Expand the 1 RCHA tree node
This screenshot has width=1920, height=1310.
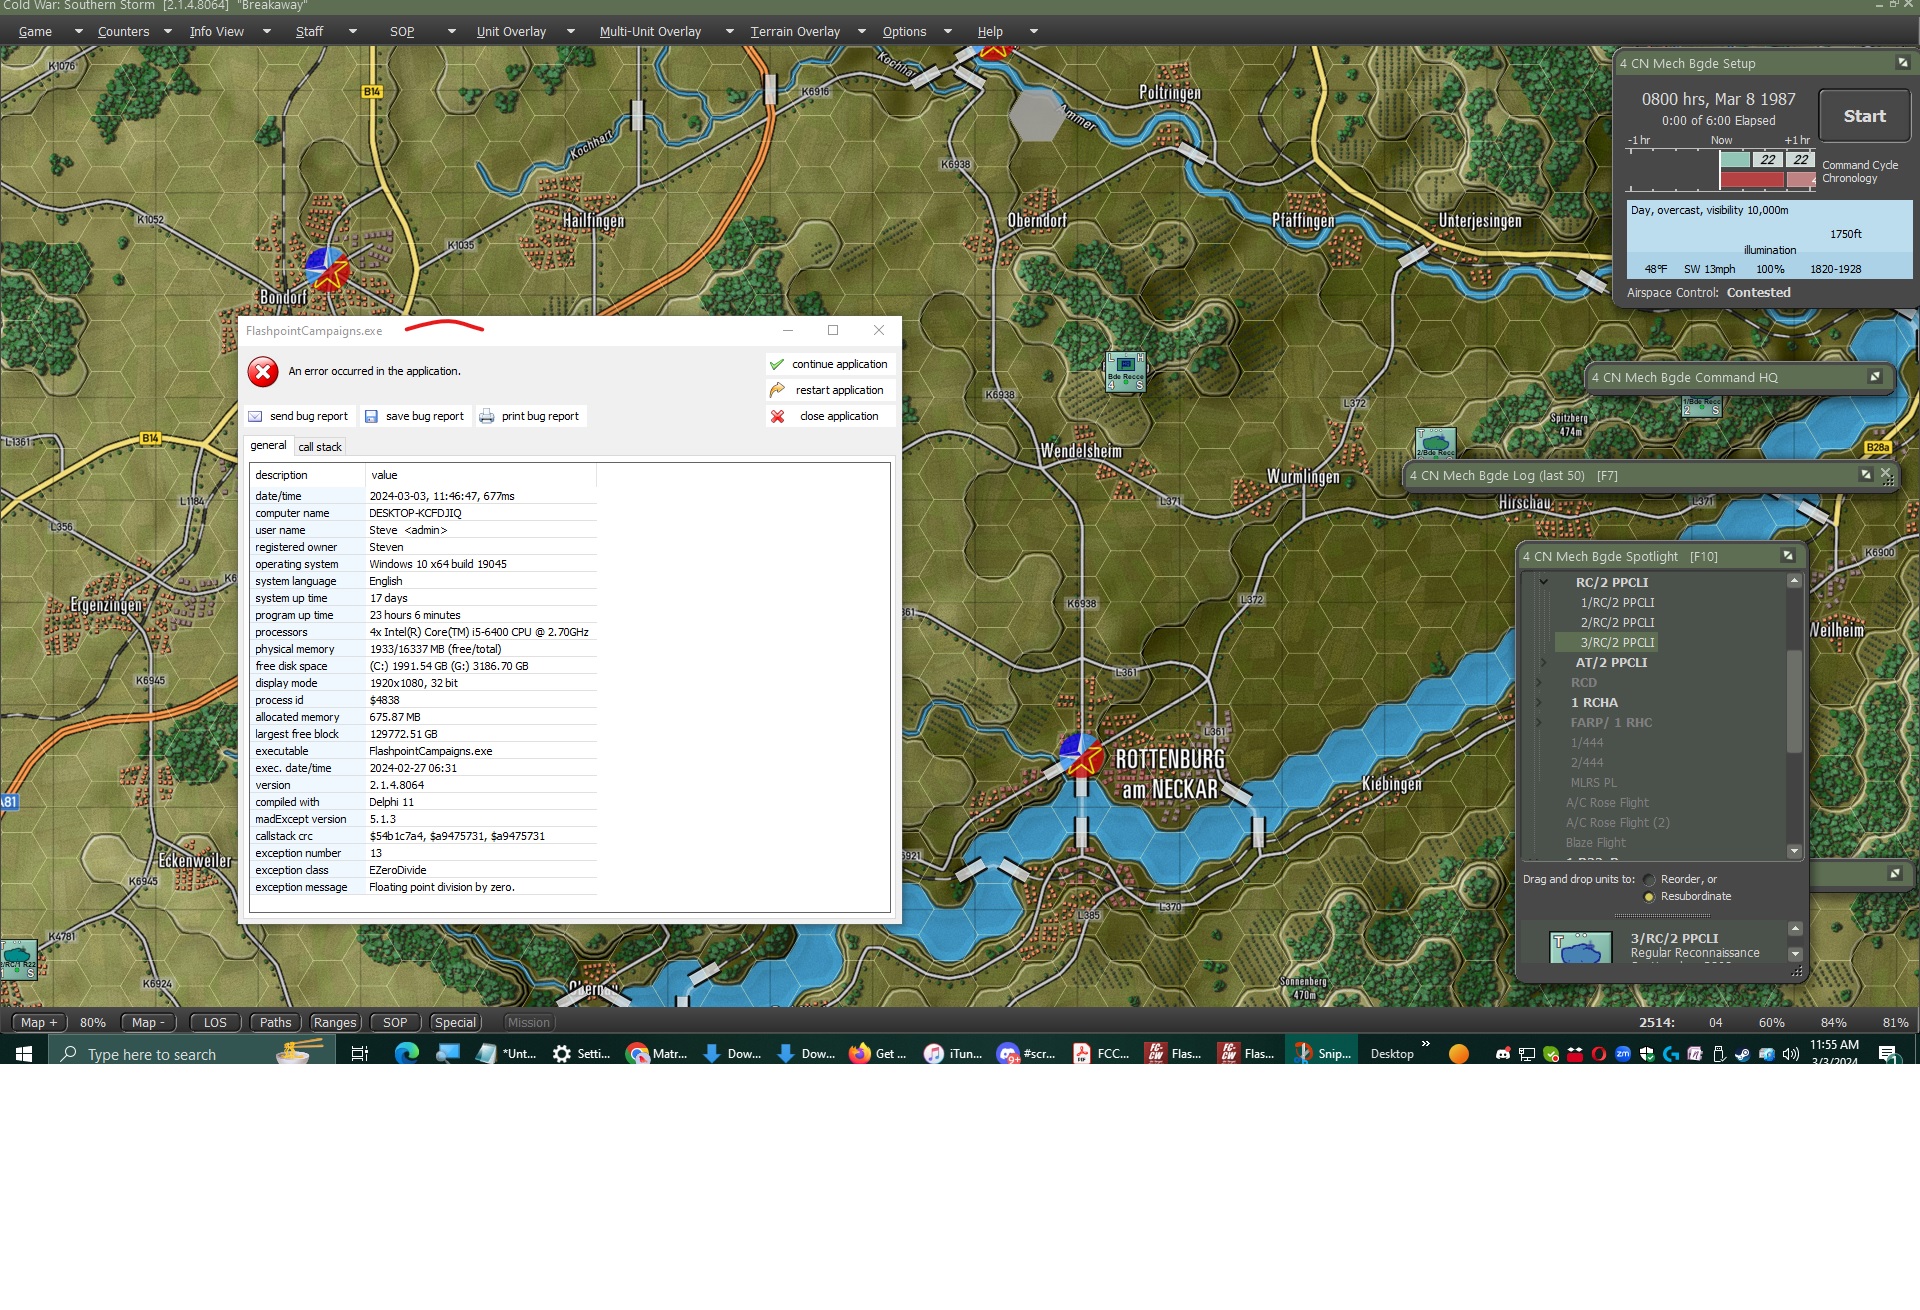click(x=1539, y=702)
